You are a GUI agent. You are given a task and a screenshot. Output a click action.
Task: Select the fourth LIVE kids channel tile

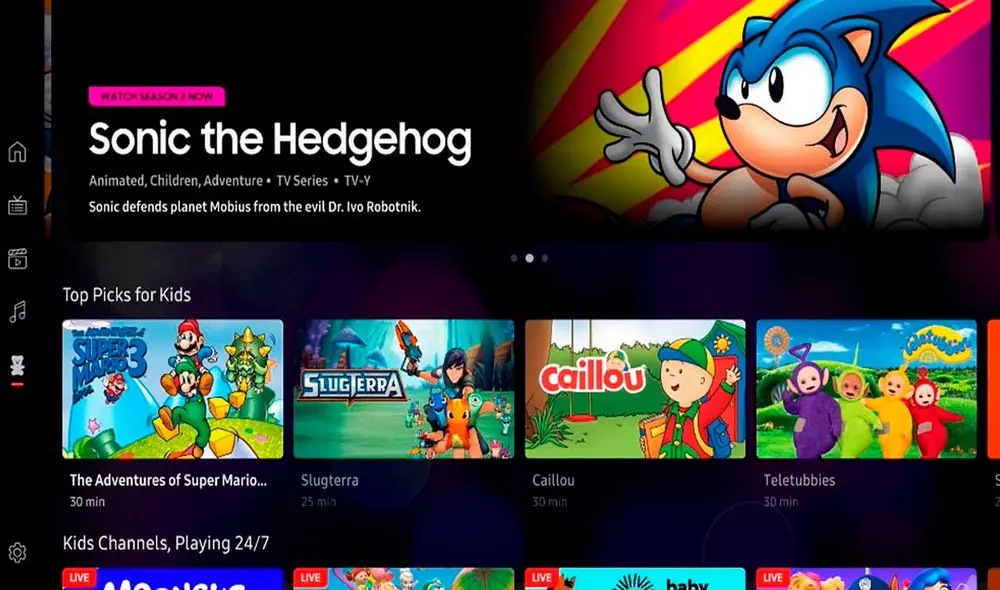(x=866, y=579)
